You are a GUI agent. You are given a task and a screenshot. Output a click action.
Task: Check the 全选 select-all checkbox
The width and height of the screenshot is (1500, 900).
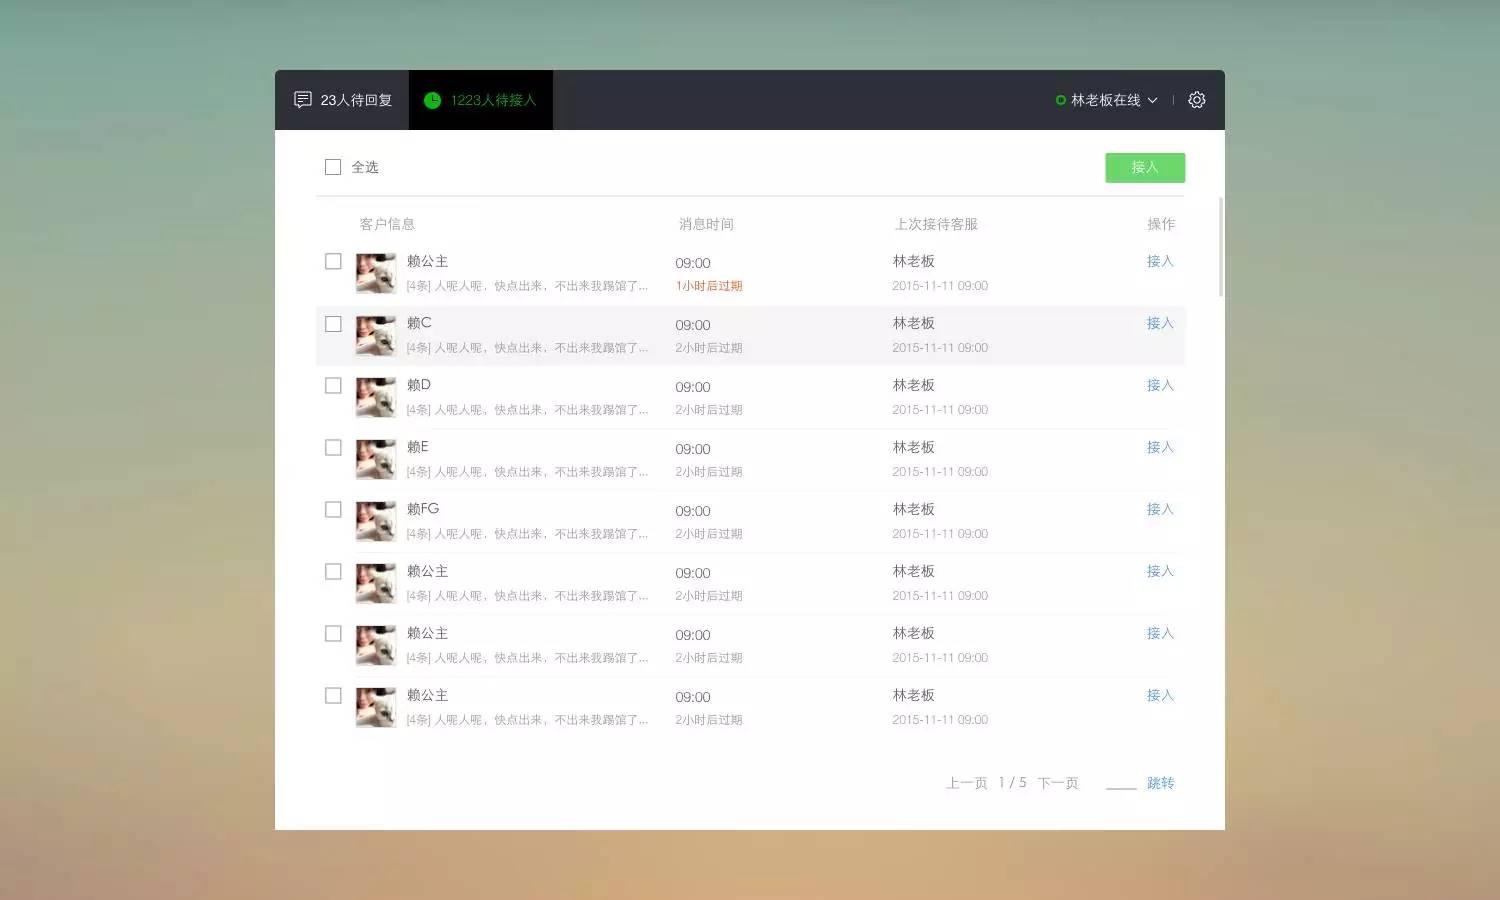pyautogui.click(x=333, y=167)
